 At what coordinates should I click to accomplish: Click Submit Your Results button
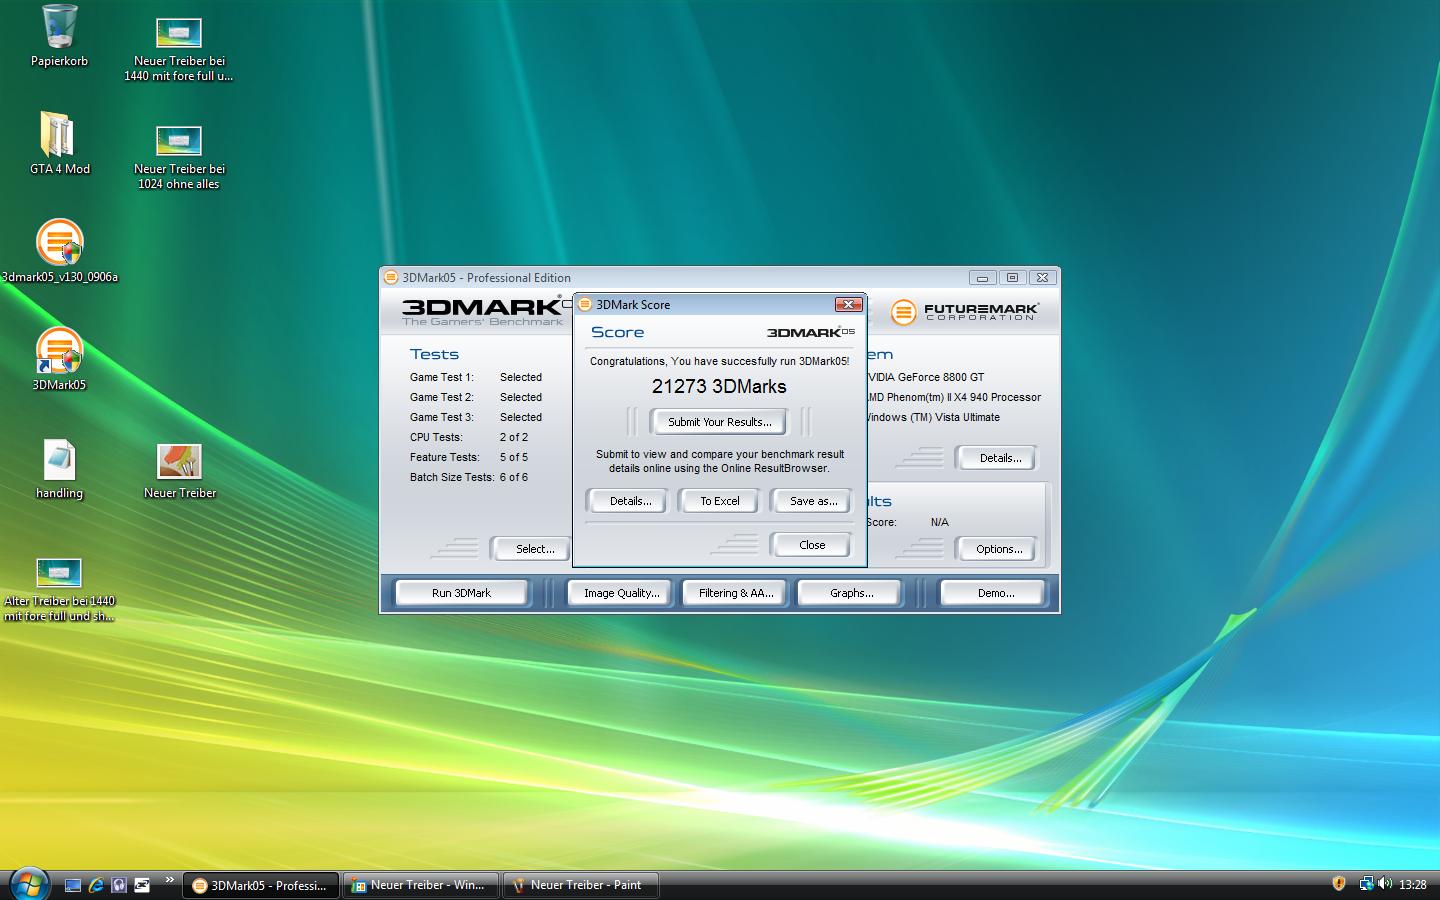tap(719, 422)
